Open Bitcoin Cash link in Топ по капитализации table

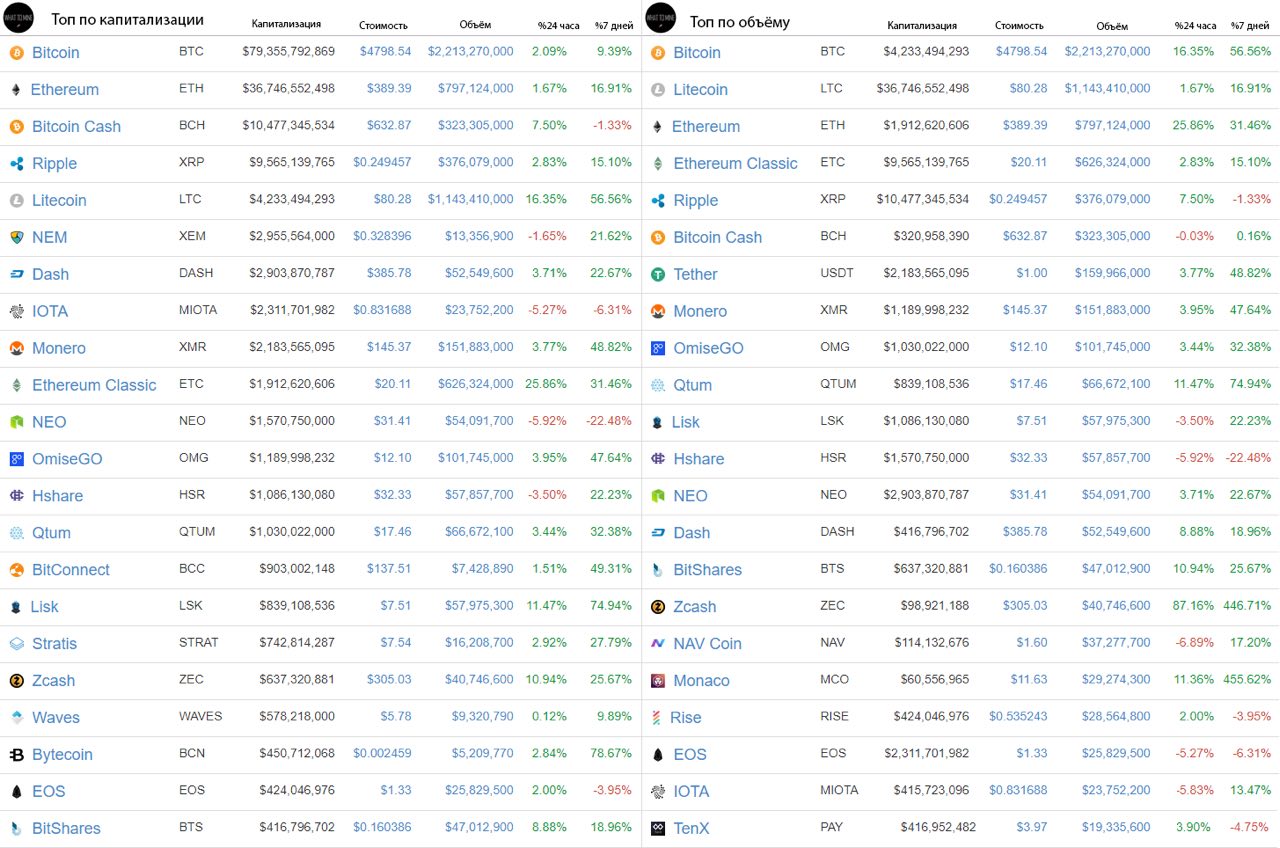pyautogui.click(x=76, y=127)
